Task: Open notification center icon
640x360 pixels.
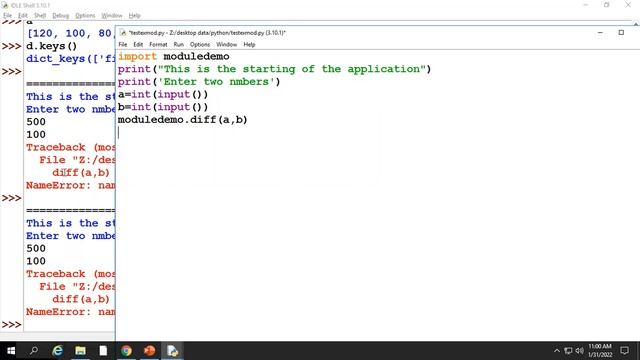Action: (x=624, y=351)
